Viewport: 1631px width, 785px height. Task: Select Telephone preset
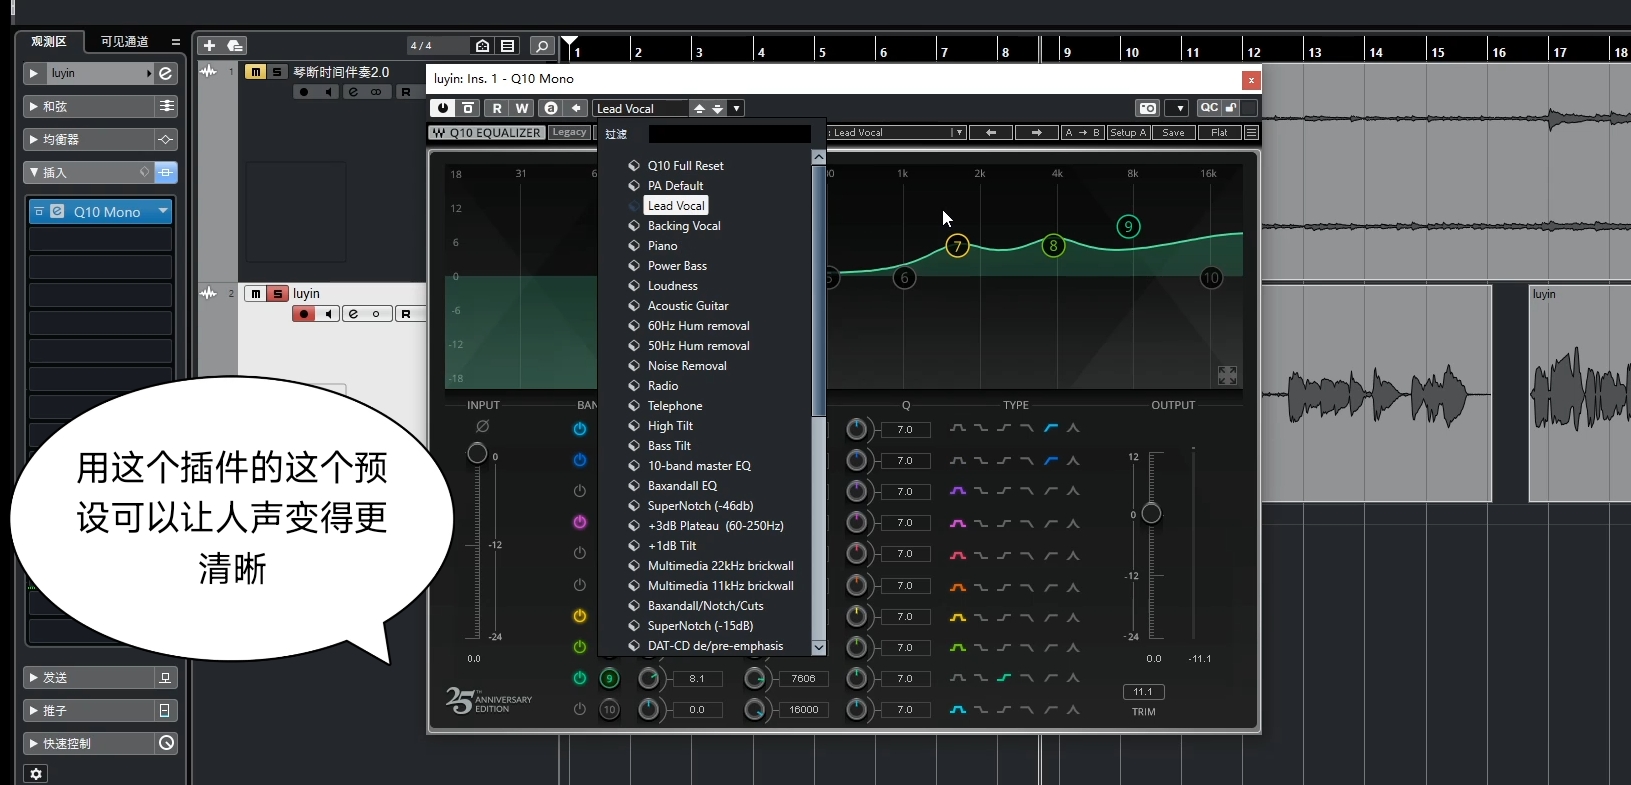tap(675, 406)
